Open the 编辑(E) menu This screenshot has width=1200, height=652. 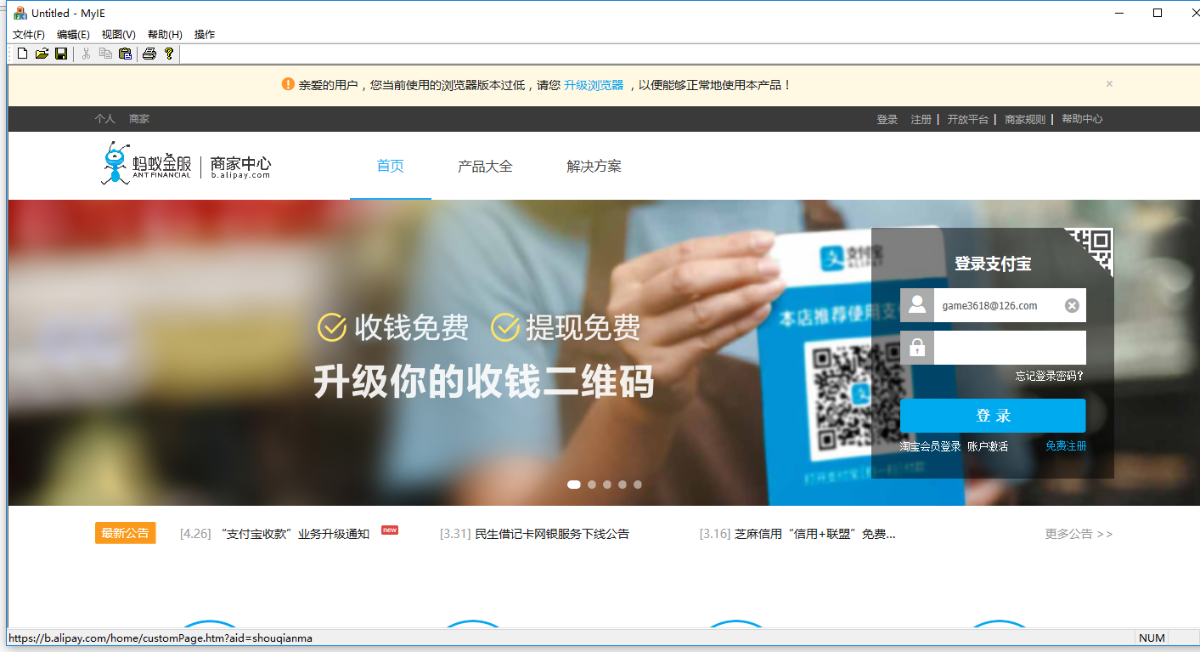click(73, 34)
